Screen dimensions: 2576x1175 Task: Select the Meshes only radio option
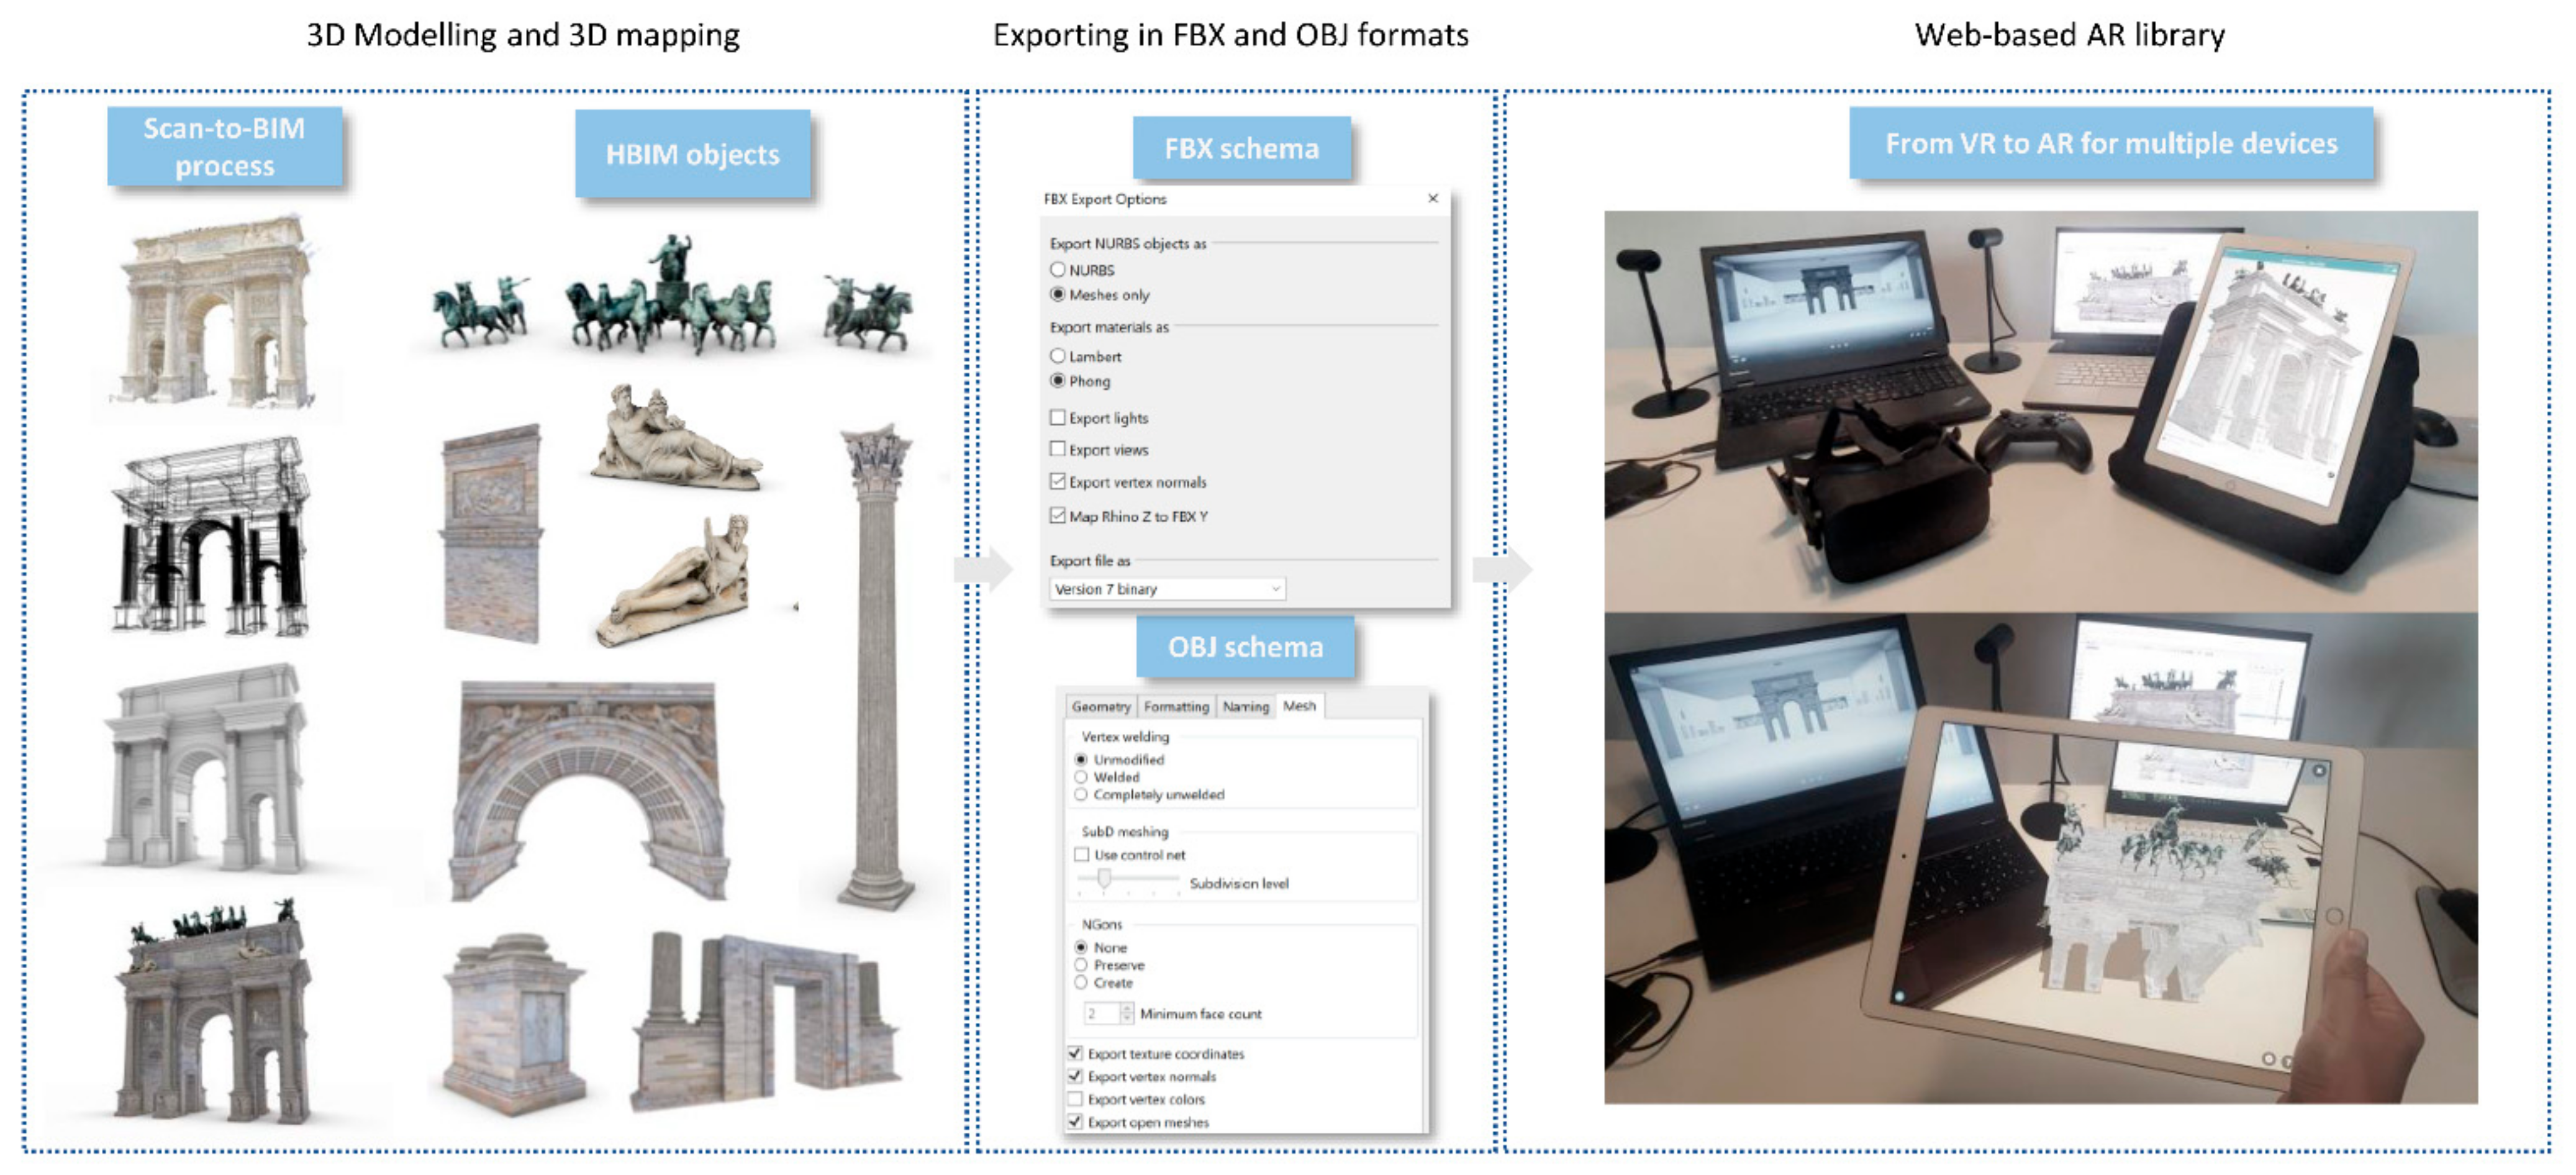[x=1057, y=294]
